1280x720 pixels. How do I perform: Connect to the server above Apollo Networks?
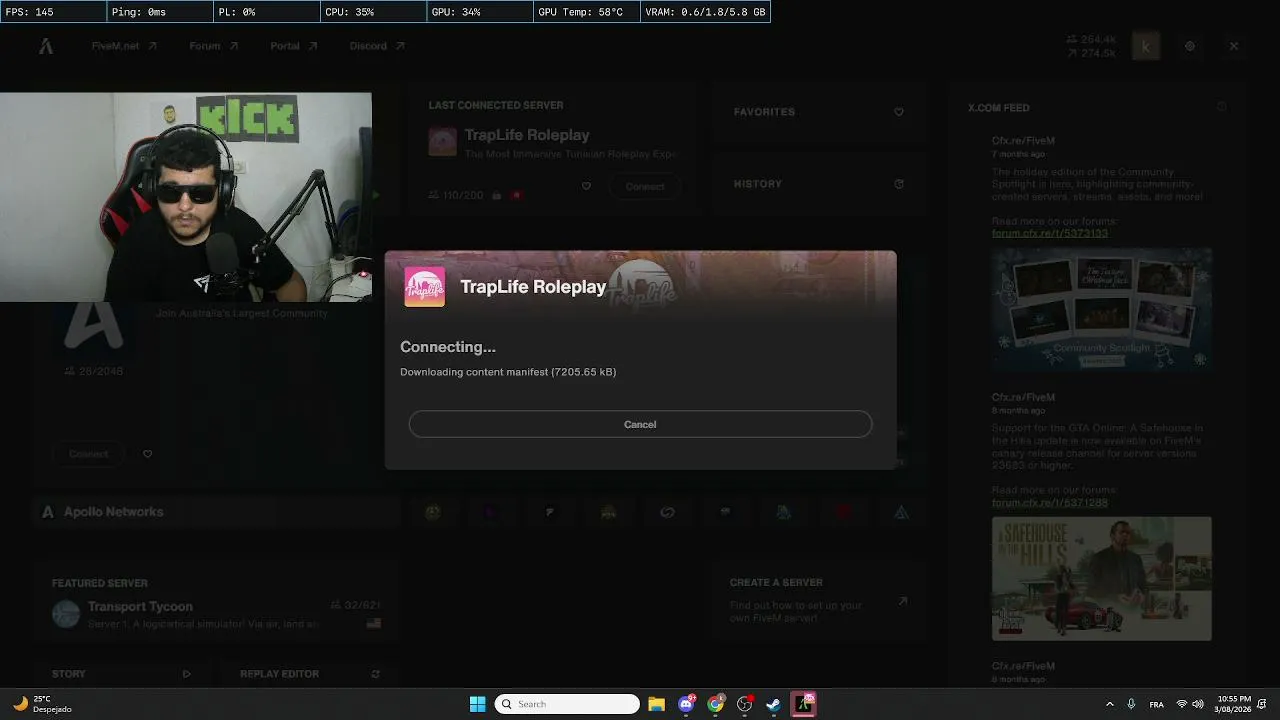pyautogui.click(x=88, y=454)
